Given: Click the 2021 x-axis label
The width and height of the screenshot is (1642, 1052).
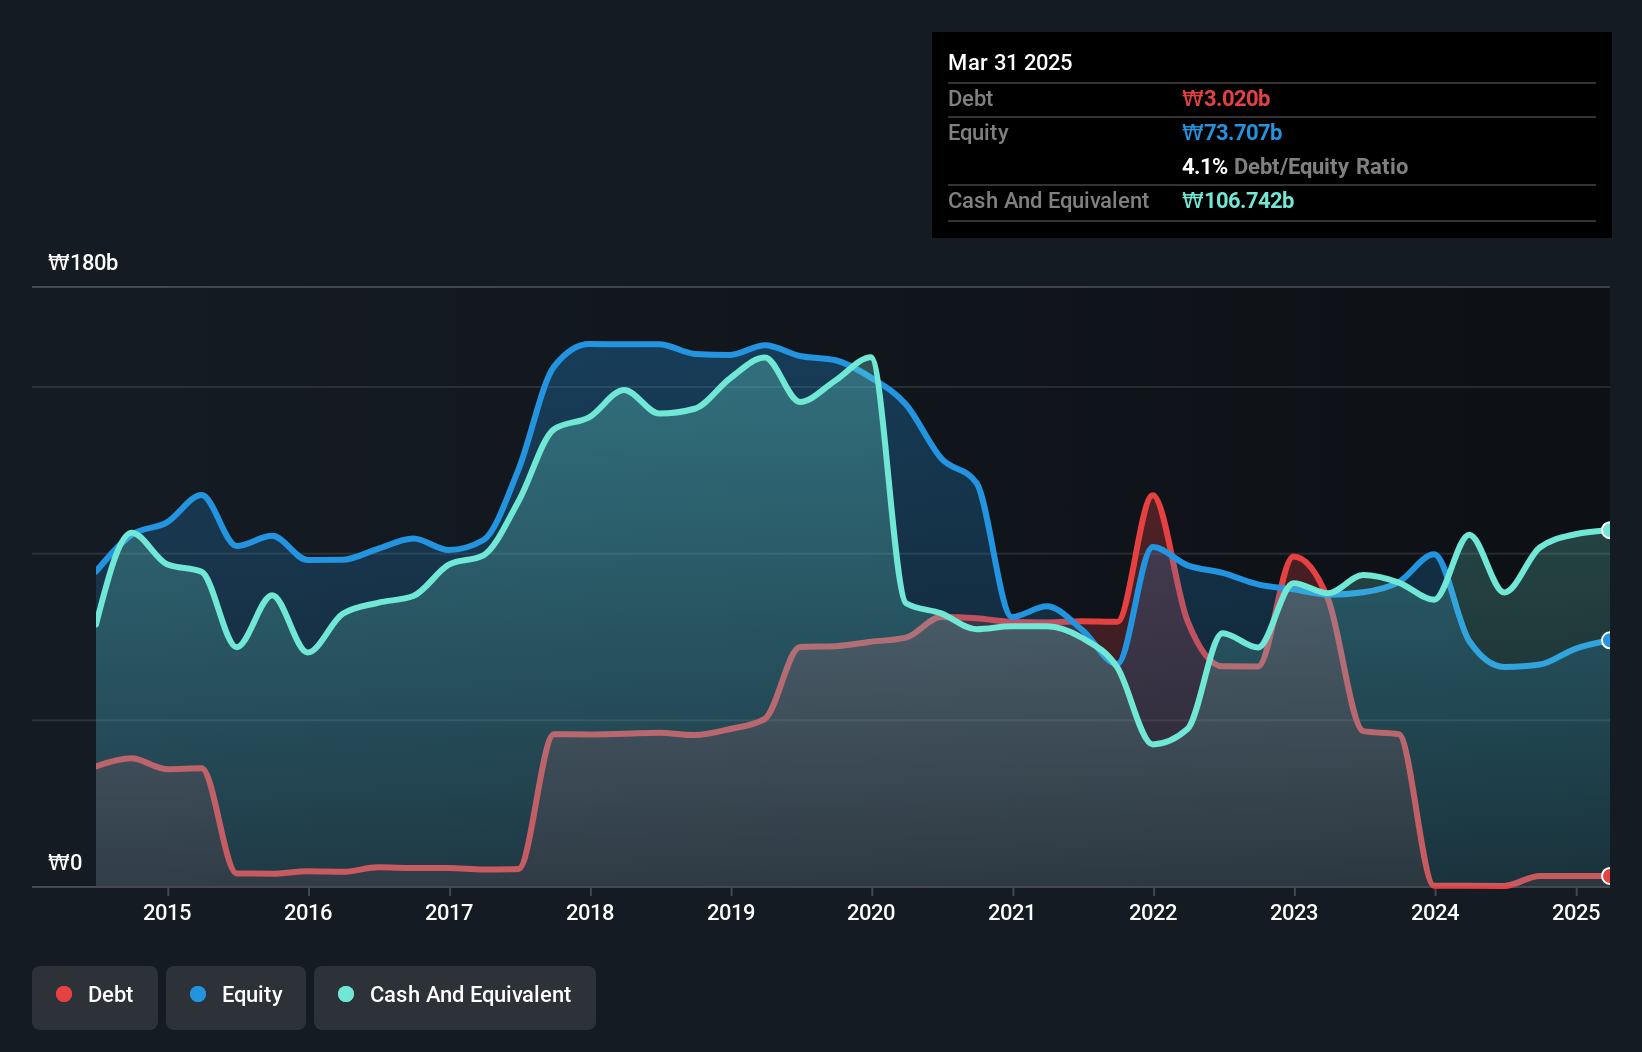Looking at the screenshot, I should point(1012,912).
